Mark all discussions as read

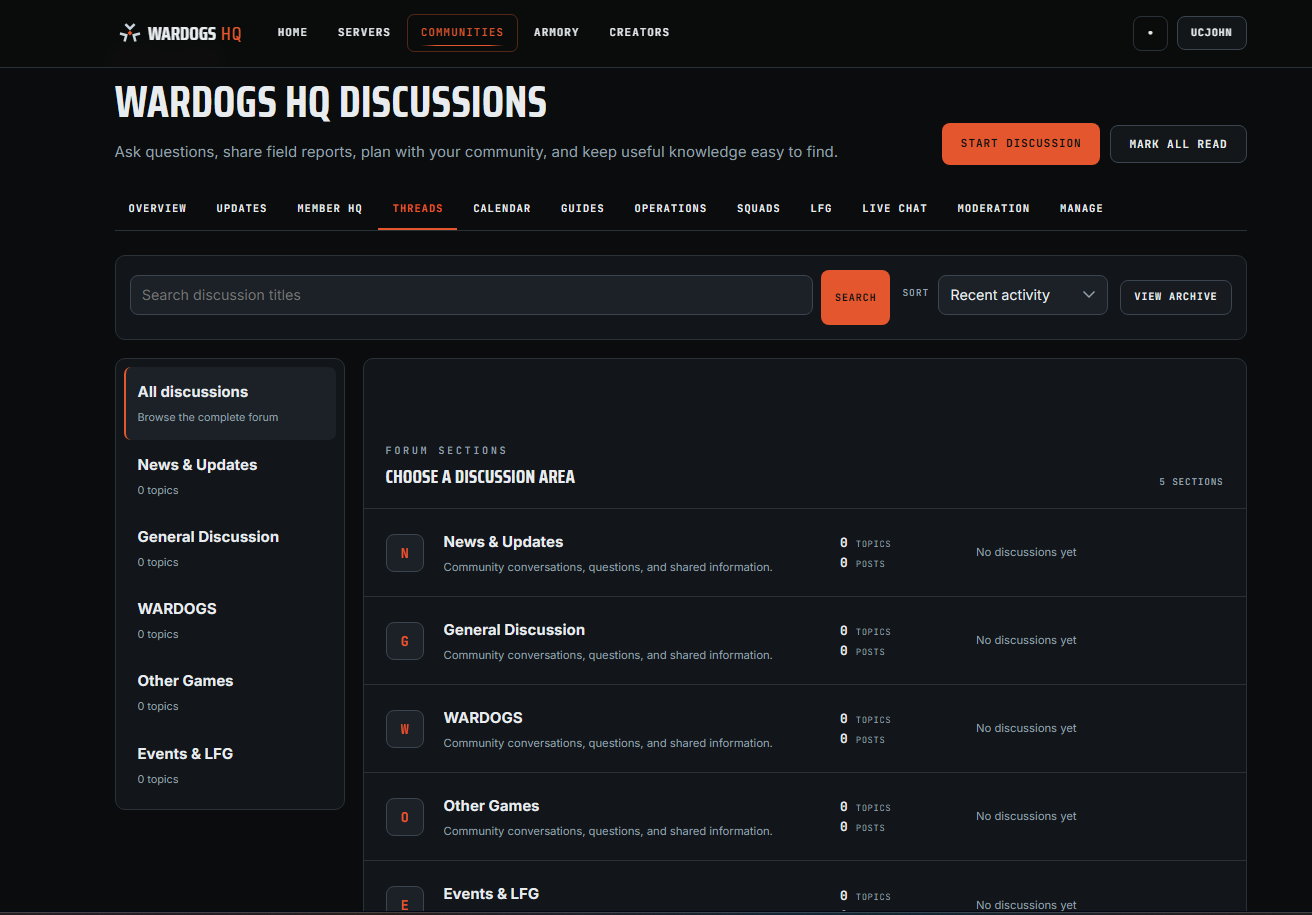pyautogui.click(x=1178, y=144)
